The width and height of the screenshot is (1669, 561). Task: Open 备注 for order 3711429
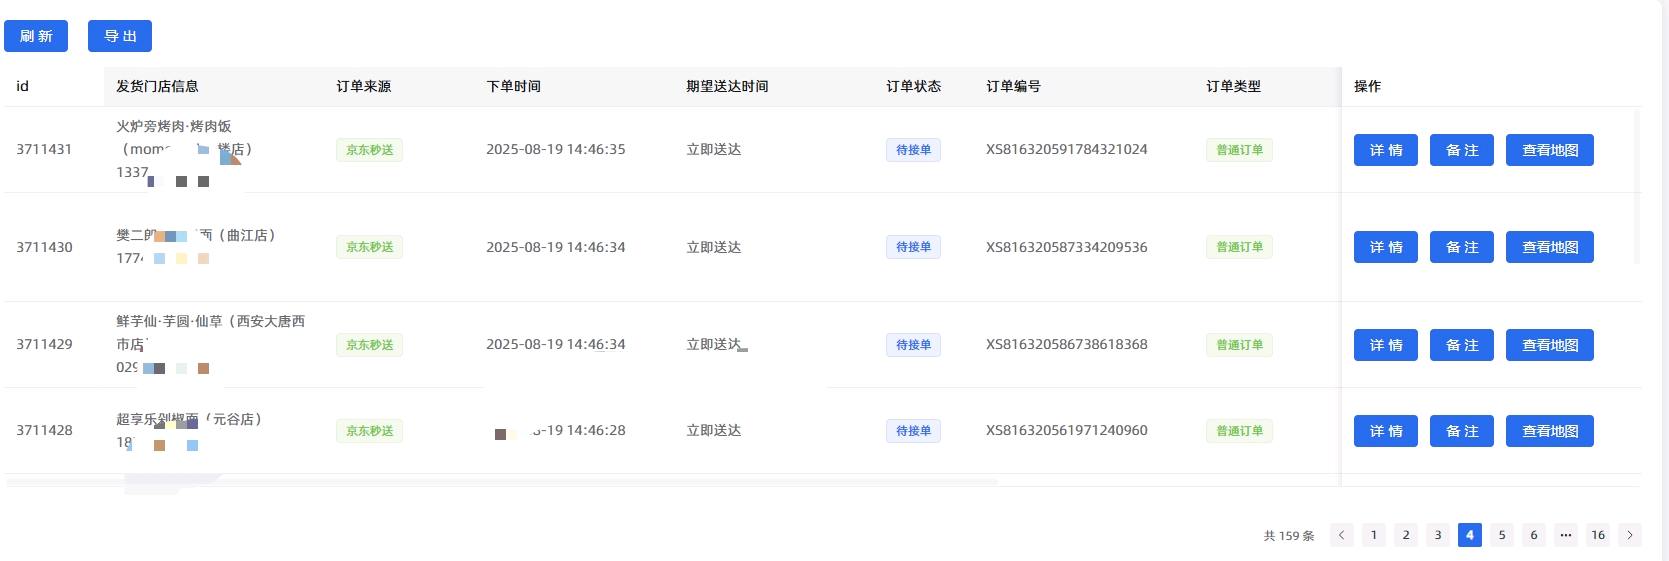click(1462, 345)
